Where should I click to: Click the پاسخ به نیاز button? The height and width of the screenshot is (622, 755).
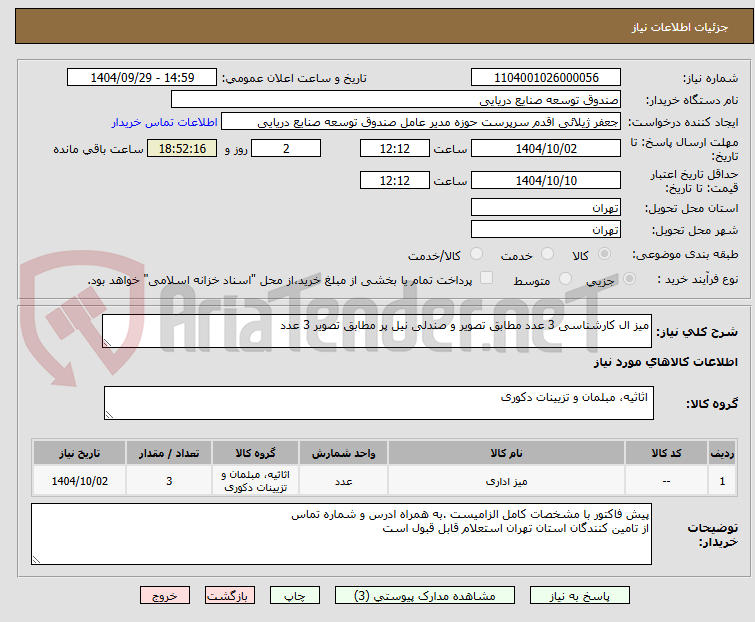click(580, 596)
